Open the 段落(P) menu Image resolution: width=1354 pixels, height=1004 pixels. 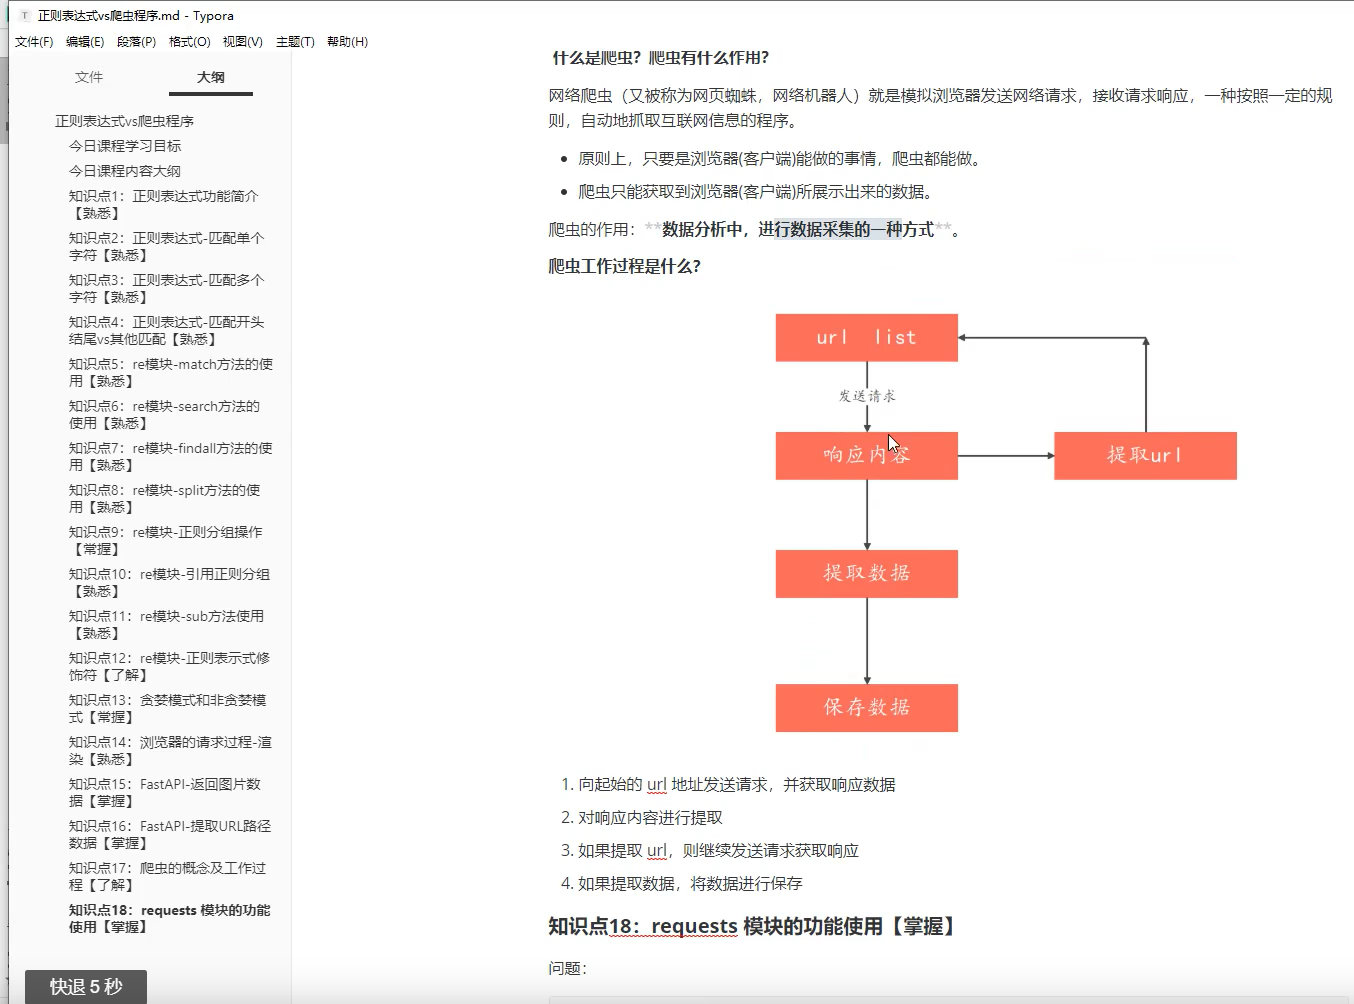[136, 41]
